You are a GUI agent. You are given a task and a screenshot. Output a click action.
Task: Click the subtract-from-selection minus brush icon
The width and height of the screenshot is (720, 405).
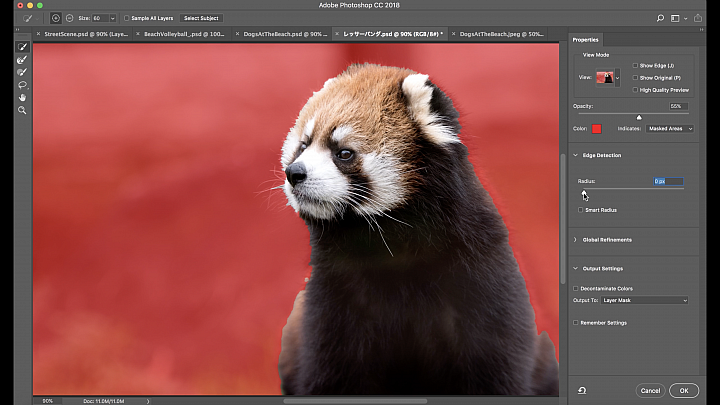(69, 18)
